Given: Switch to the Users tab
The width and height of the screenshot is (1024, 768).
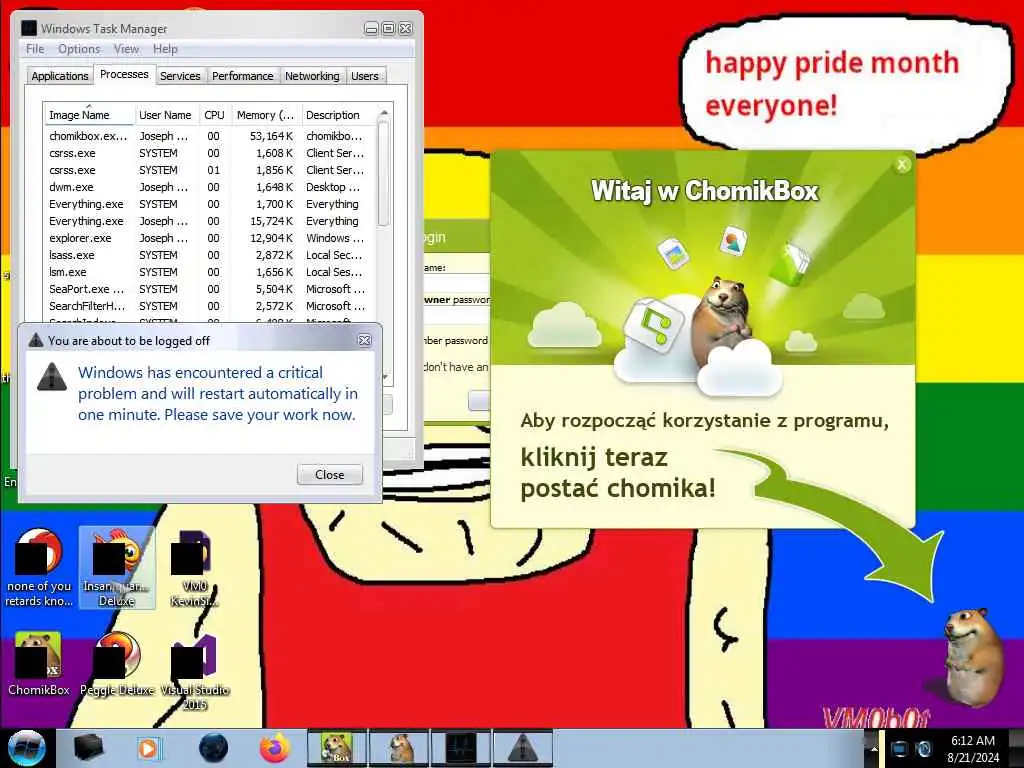Looking at the screenshot, I should pyautogui.click(x=364, y=76).
